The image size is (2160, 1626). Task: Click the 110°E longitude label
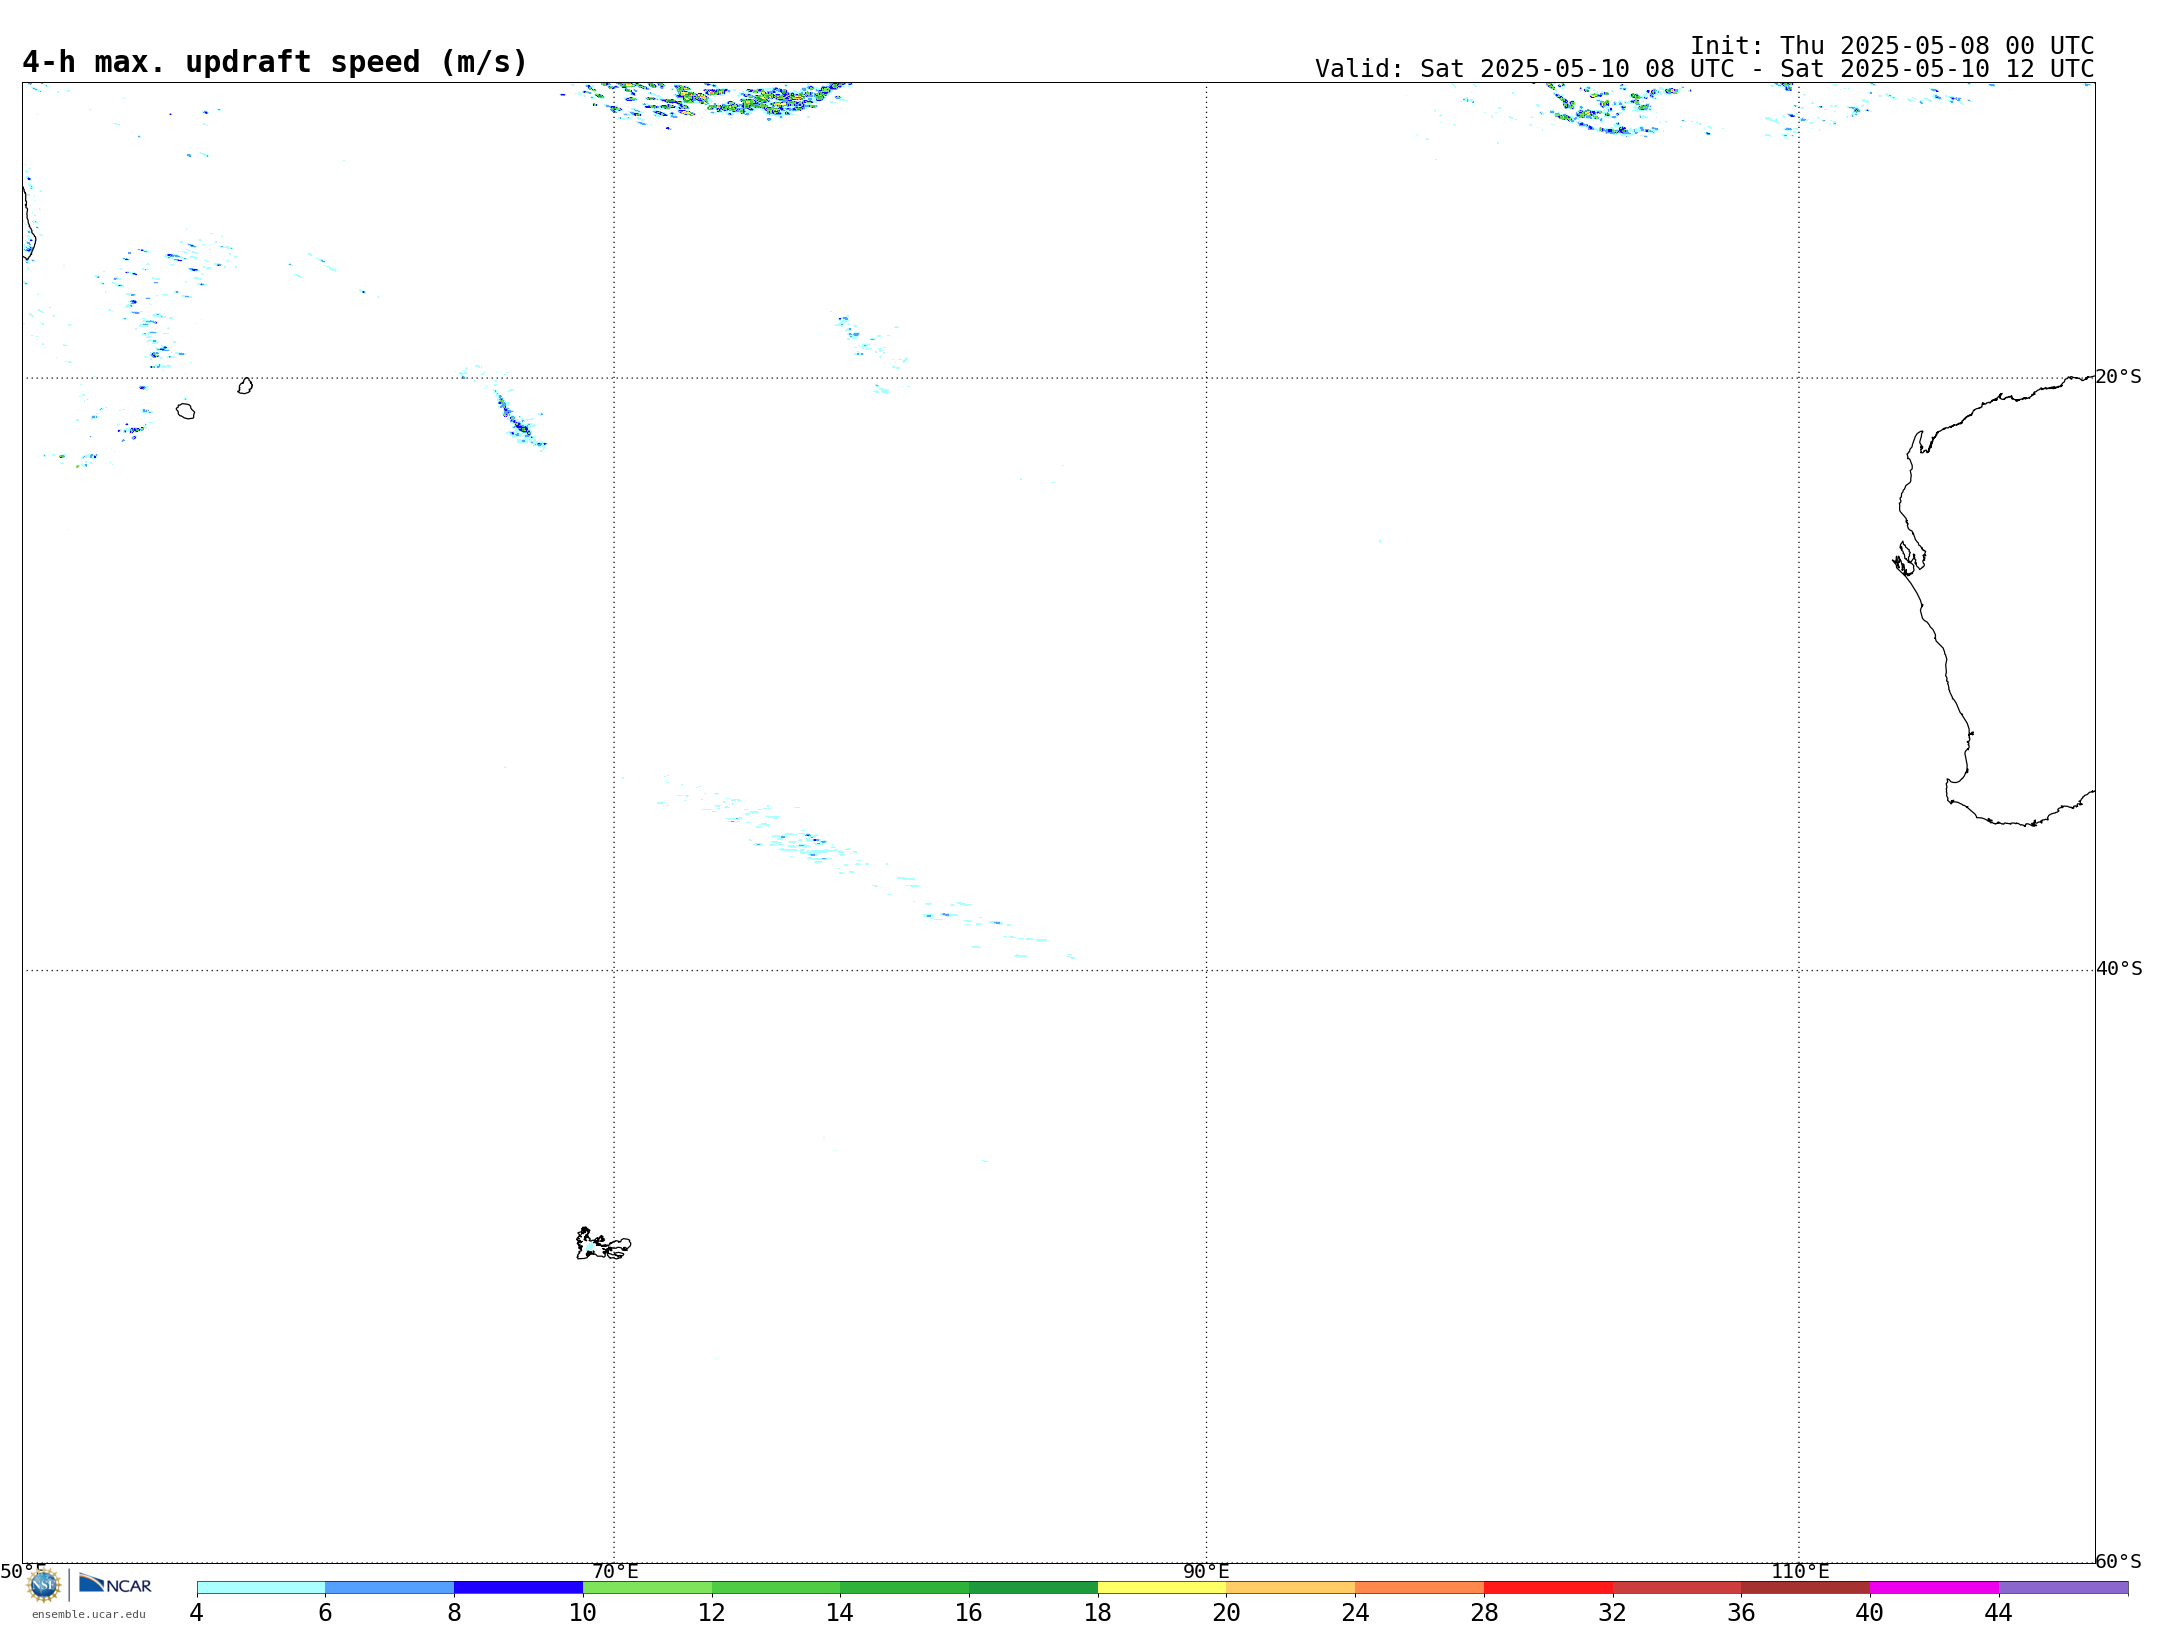pos(1800,1571)
